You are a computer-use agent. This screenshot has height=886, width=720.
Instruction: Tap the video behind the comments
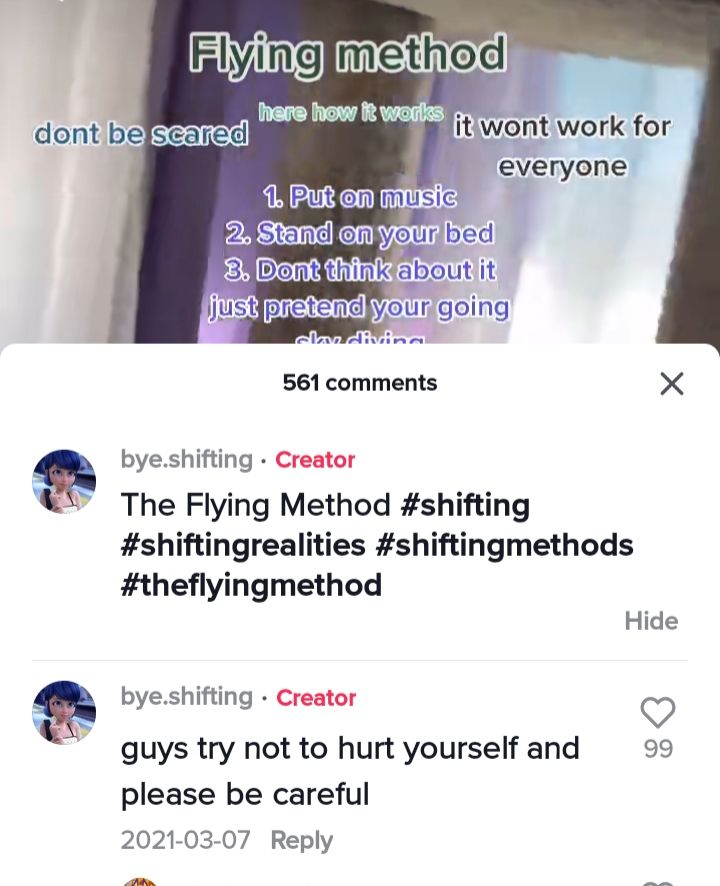(x=360, y=170)
